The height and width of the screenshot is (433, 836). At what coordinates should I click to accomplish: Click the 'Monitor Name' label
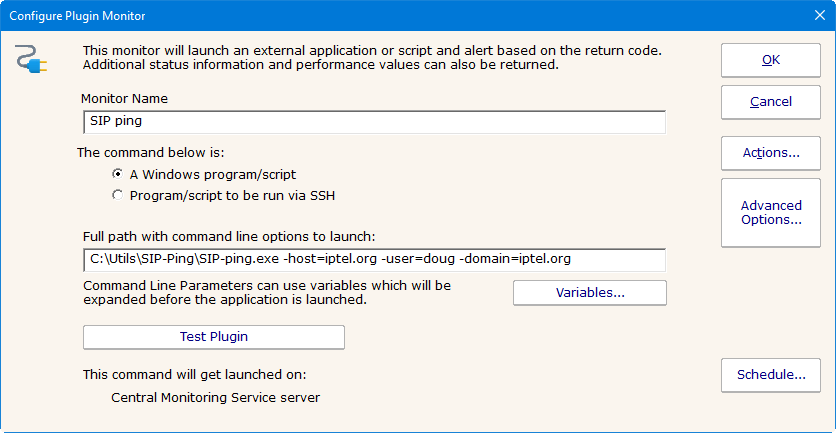point(125,99)
